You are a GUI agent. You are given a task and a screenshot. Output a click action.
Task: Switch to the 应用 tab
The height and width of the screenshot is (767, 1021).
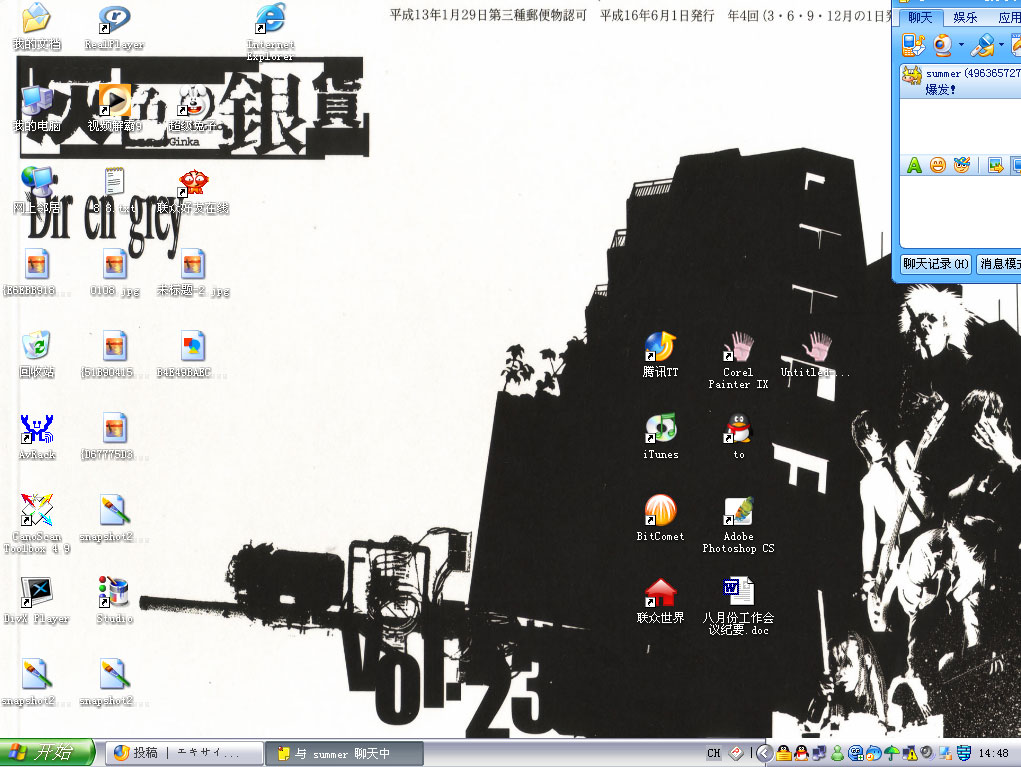tap(1007, 18)
